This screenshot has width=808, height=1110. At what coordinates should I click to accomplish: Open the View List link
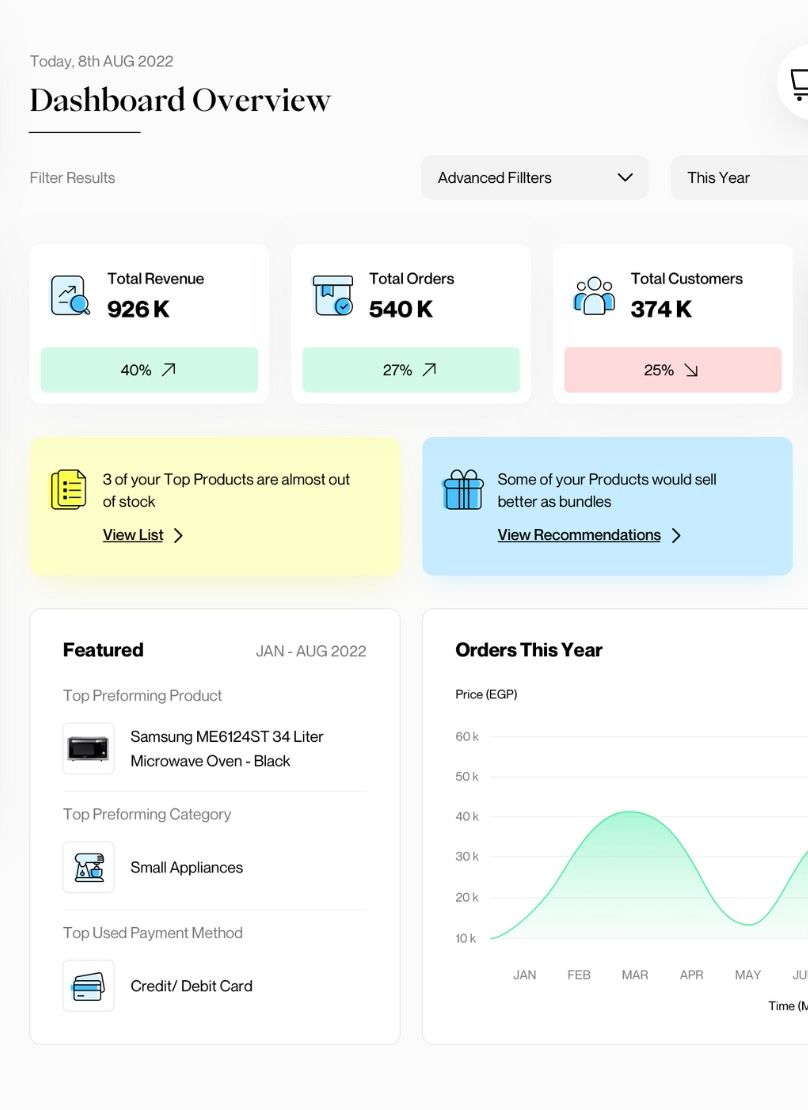[x=133, y=535]
